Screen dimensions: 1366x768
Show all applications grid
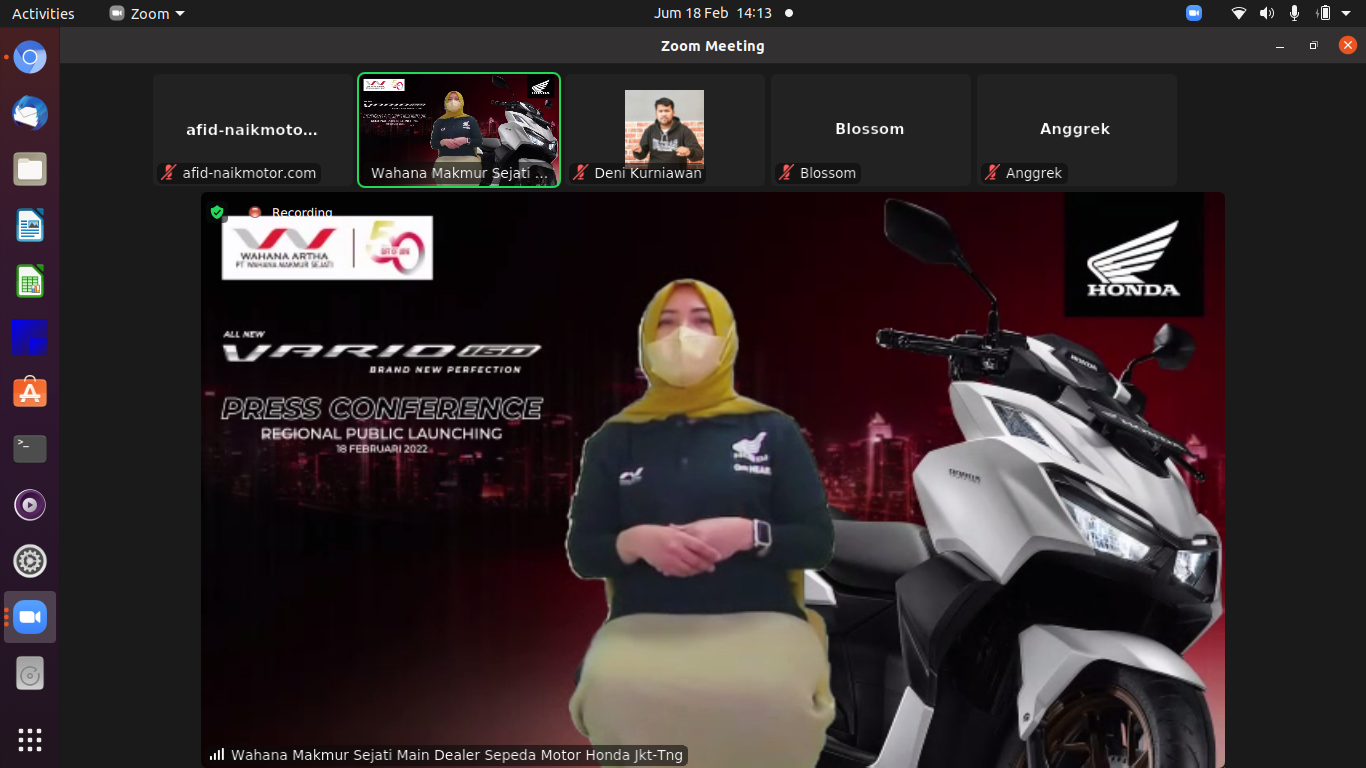coord(30,740)
